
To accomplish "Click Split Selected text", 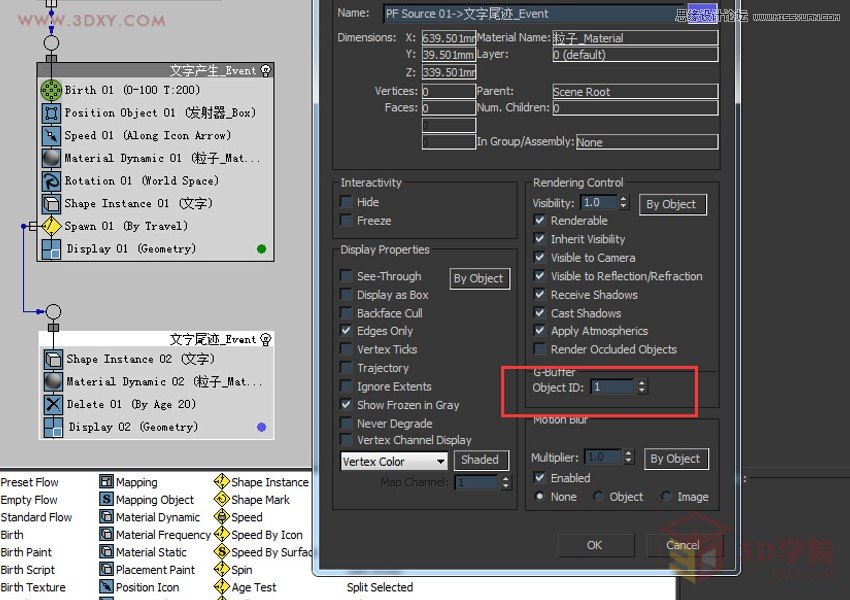I will click(379, 587).
